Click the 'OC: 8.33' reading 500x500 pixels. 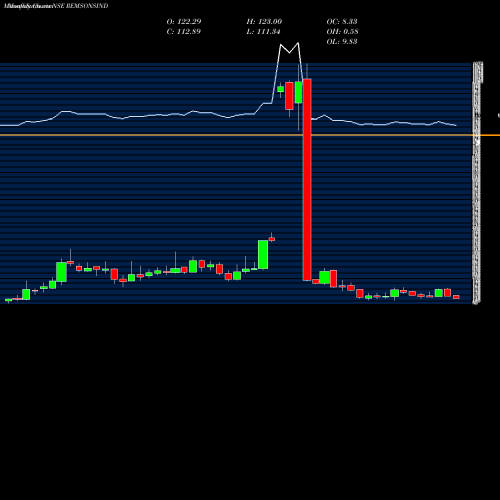point(342,21)
